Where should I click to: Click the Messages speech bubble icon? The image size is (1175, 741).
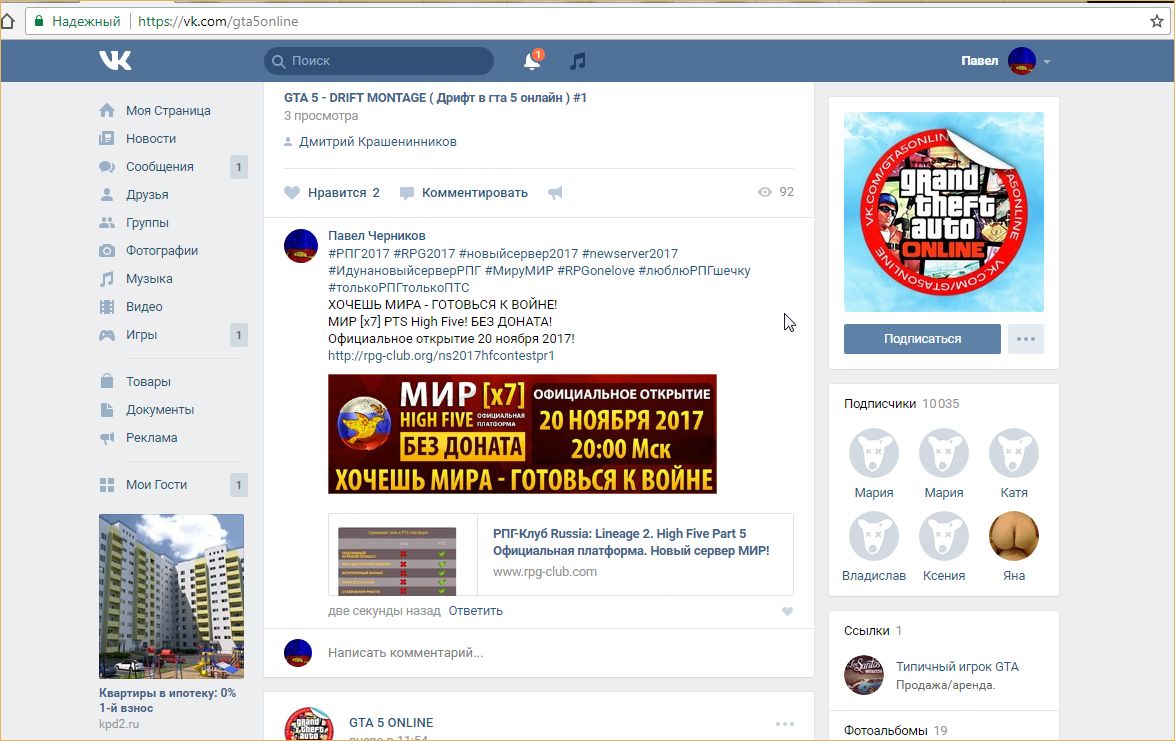pos(107,166)
